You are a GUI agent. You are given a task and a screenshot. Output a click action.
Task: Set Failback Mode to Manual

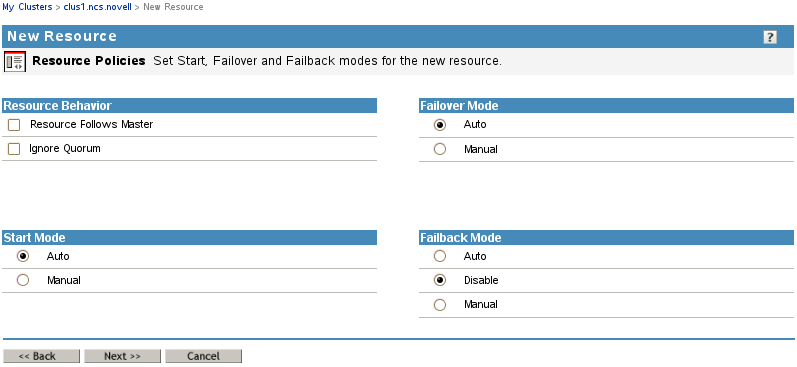[440, 304]
